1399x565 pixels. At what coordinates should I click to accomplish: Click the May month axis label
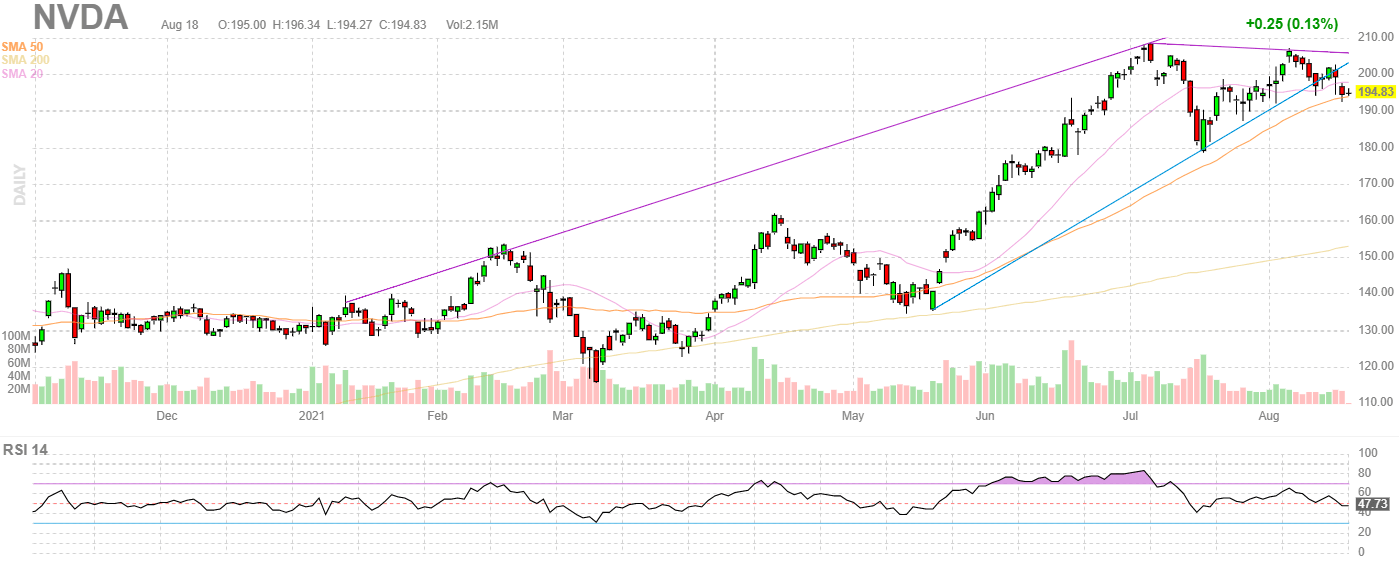click(852, 415)
